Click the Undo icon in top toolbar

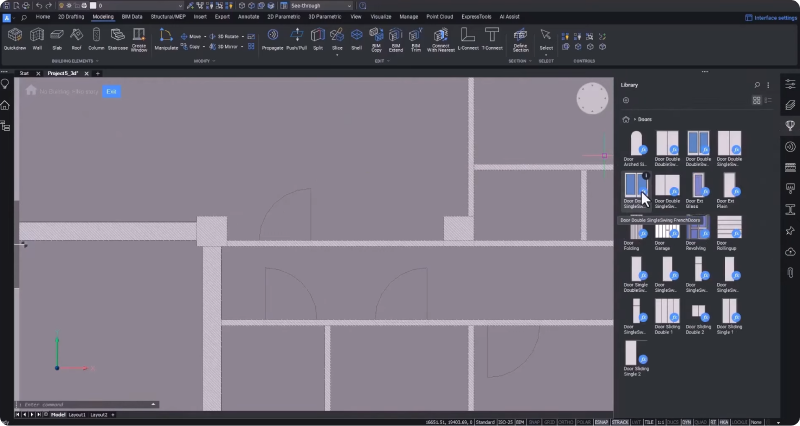pos(39,6)
